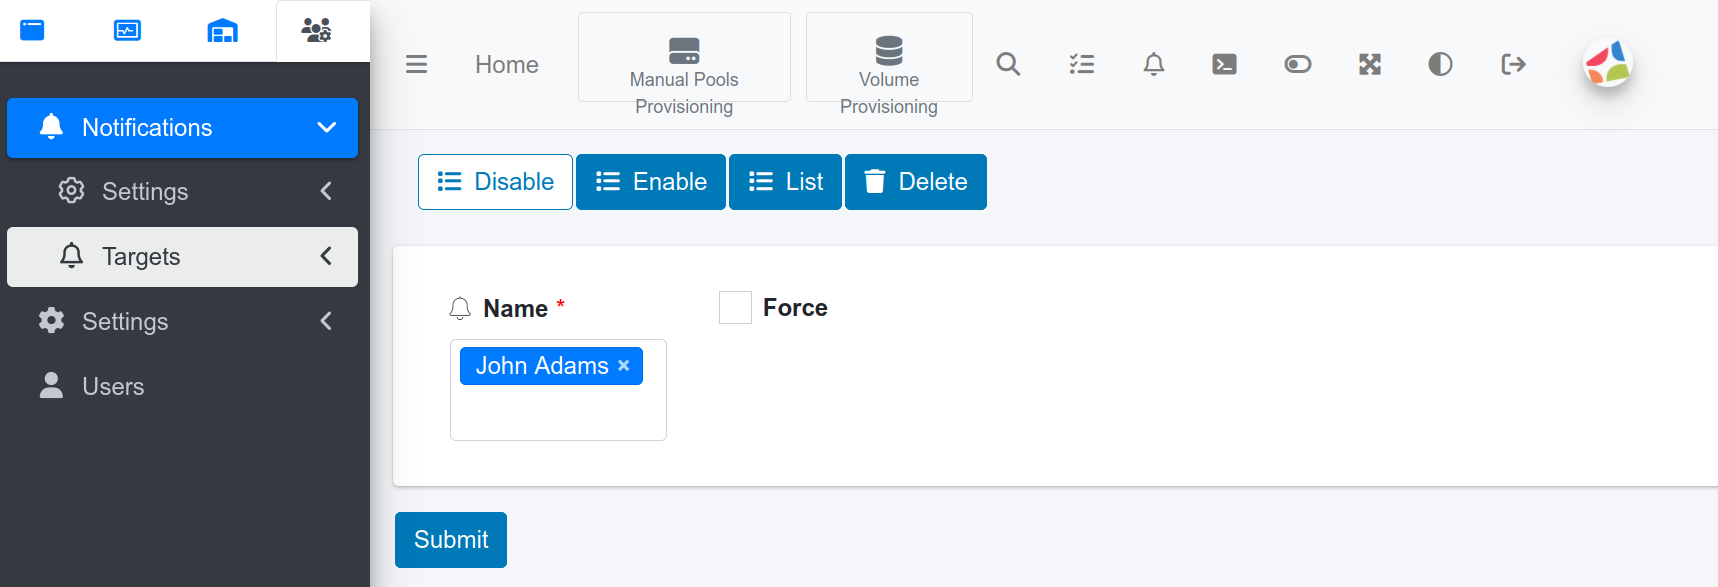
Task: Click the Delete button
Action: pos(915,182)
